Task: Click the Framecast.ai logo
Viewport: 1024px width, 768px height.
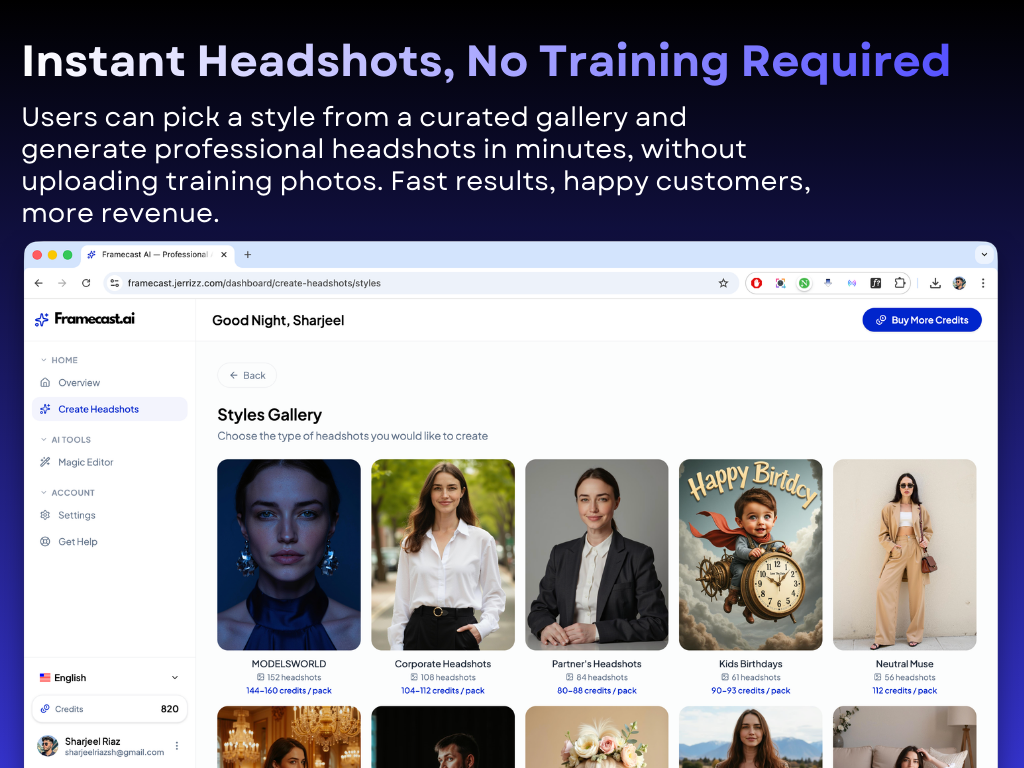Action: pos(85,319)
